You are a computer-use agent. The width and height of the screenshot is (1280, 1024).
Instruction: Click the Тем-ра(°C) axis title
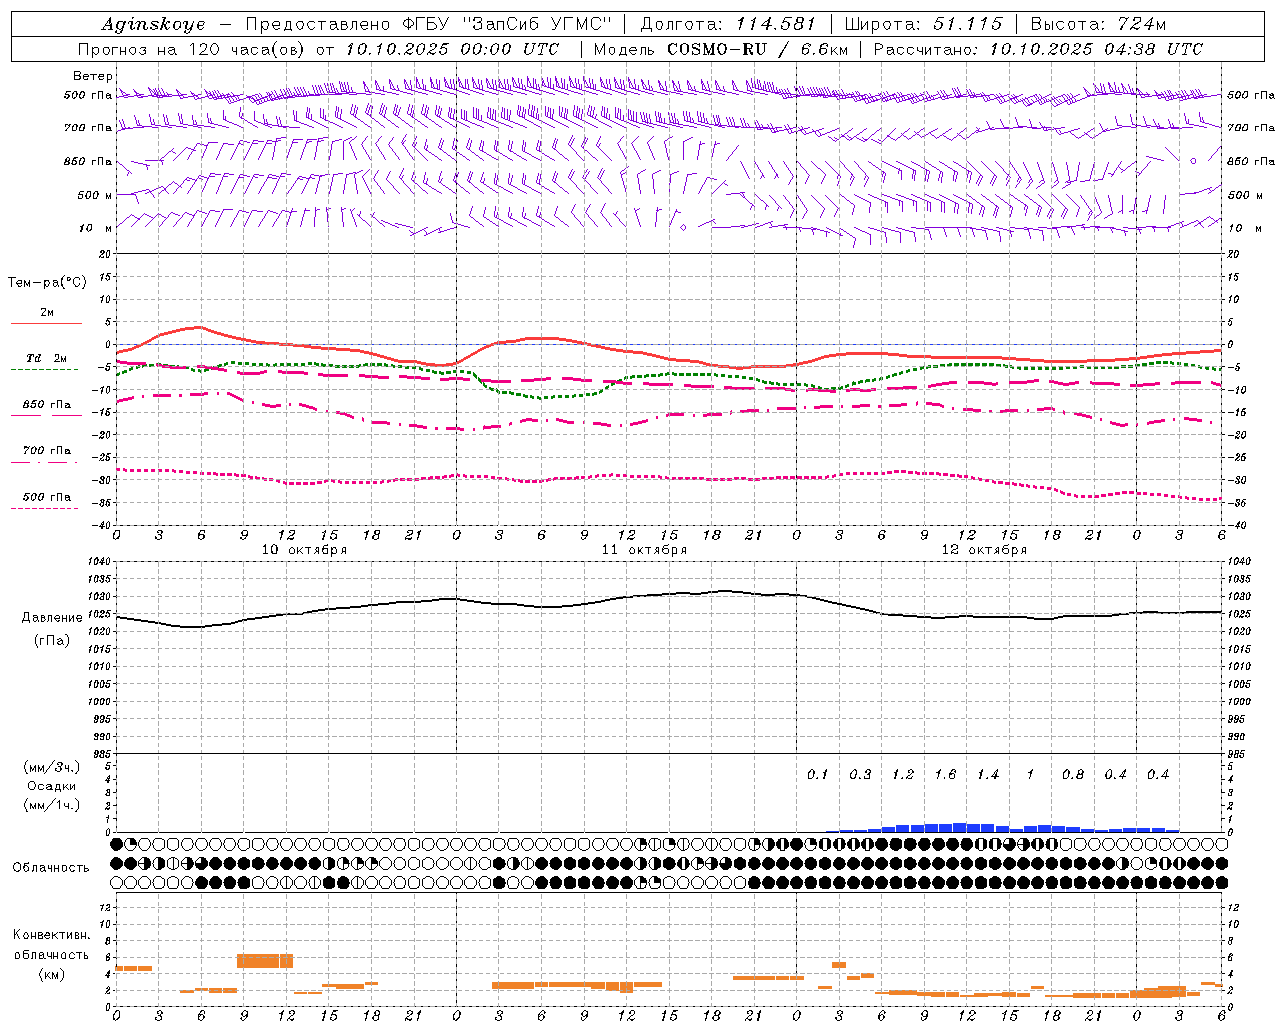(47, 283)
